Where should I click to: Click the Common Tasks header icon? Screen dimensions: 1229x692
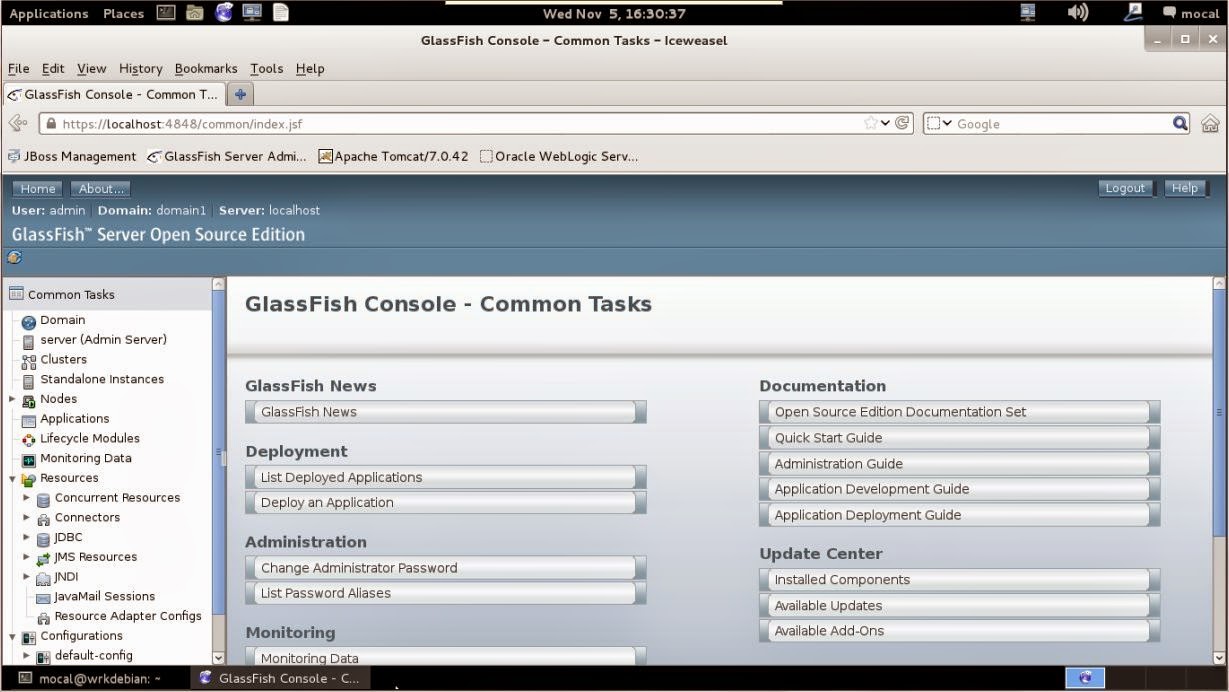coord(16,294)
